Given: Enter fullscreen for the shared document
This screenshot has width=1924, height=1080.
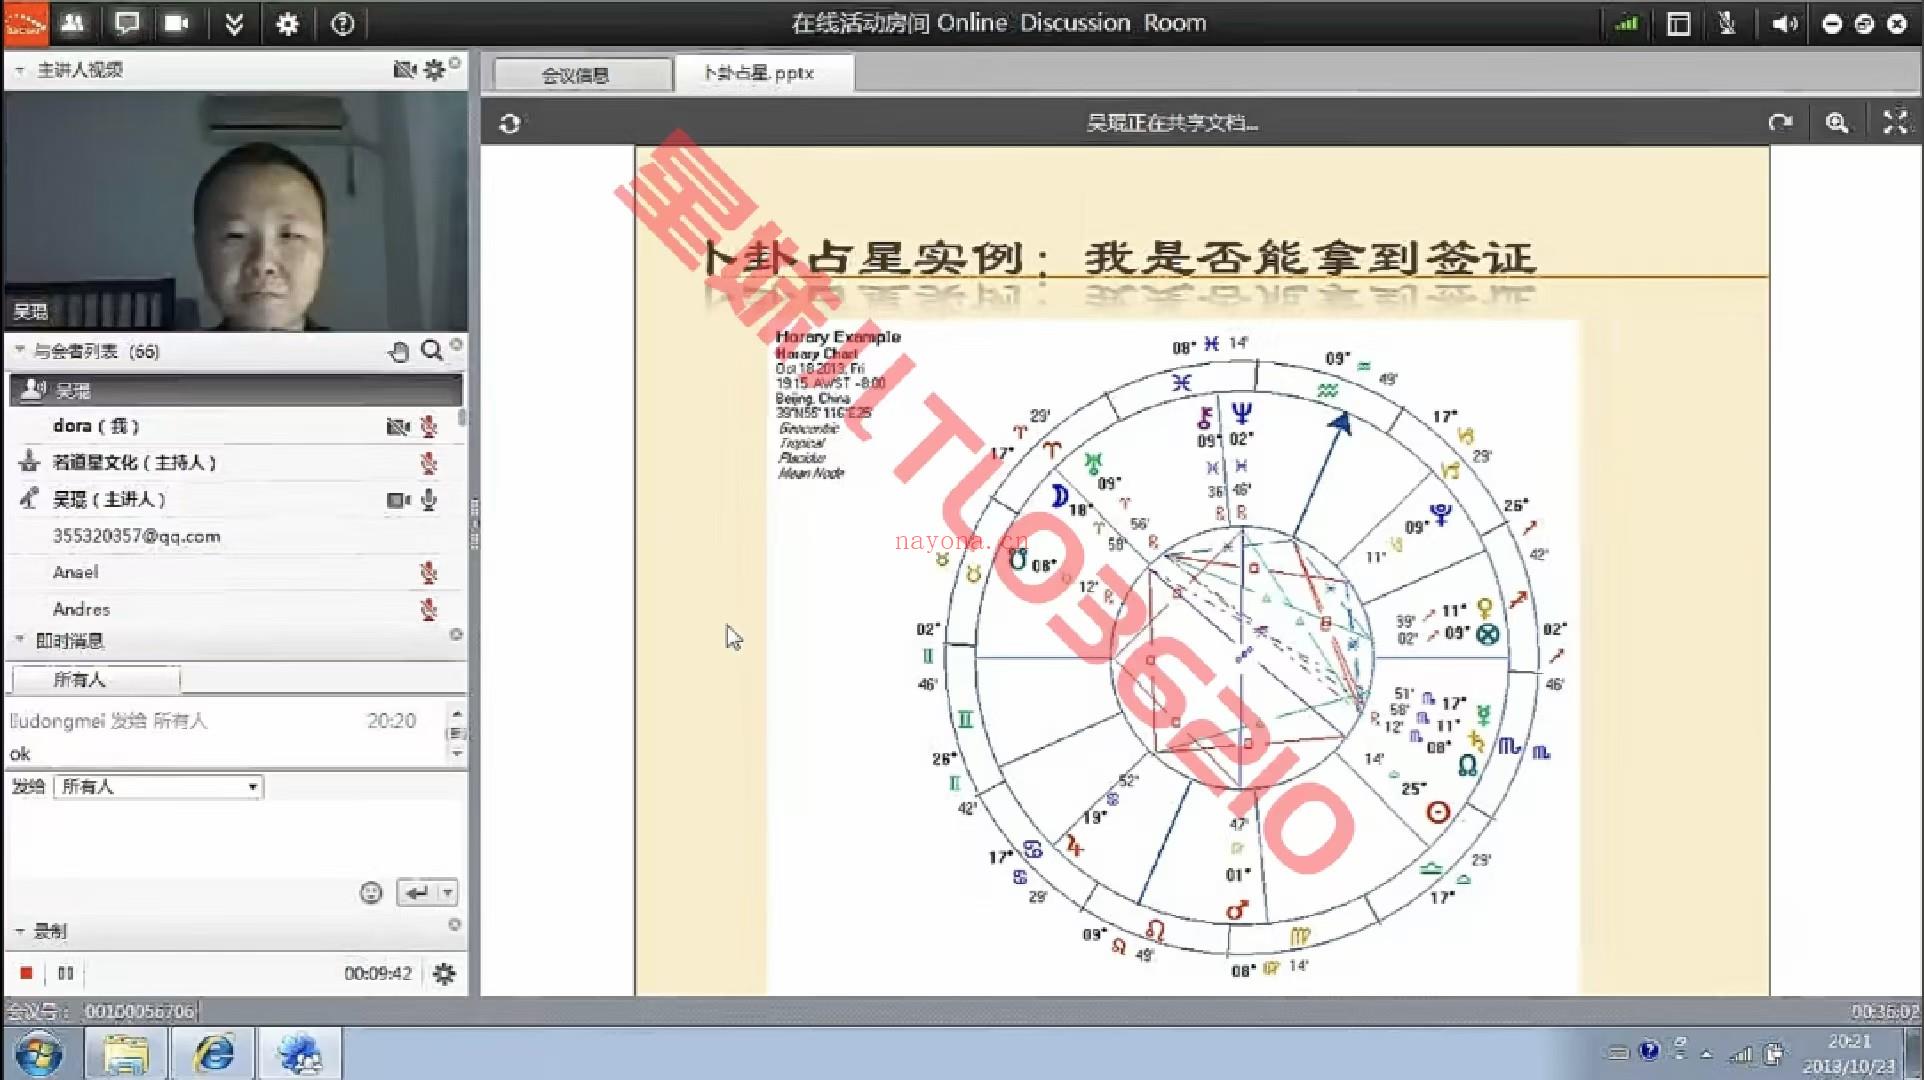Looking at the screenshot, I should coord(1895,122).
